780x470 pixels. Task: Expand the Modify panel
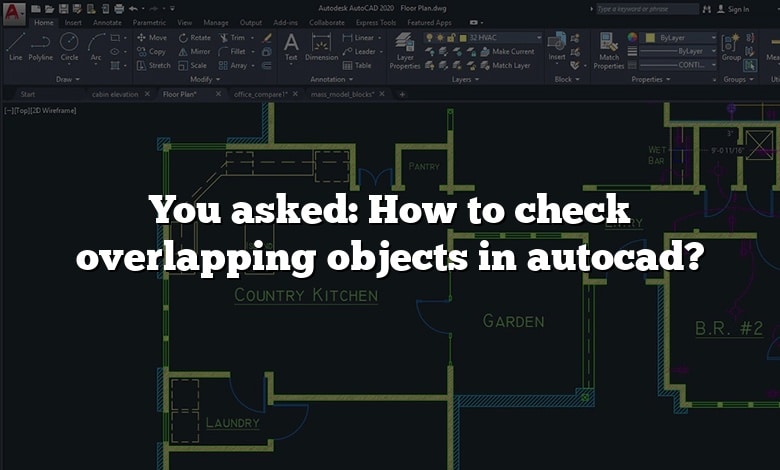point(204,79)
